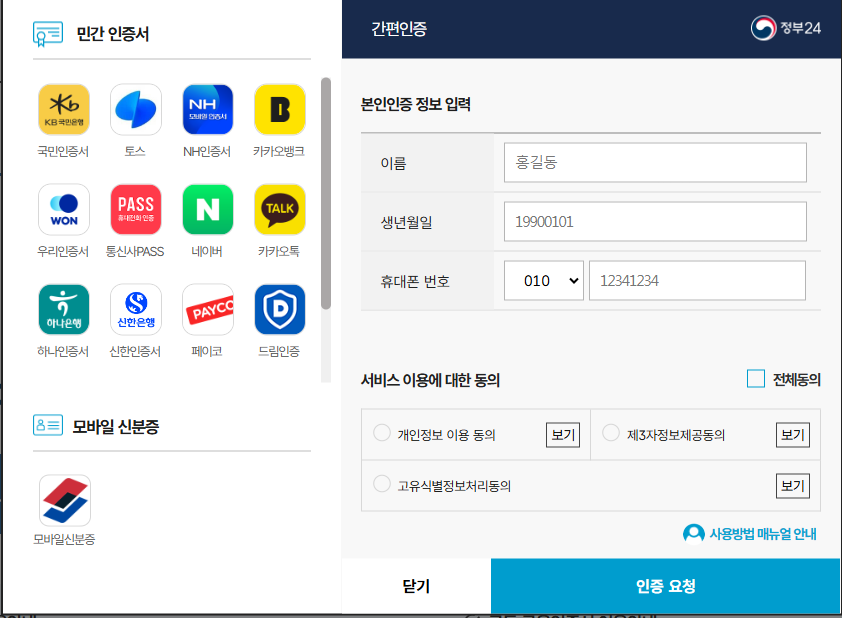
Task: Click the 간편인증 title text
Action: pos(399,28)
